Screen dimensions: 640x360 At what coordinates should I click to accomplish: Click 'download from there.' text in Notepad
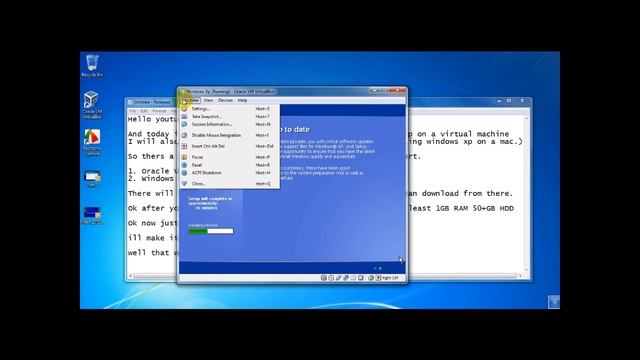pyautogui.click(x=467, y=193)
